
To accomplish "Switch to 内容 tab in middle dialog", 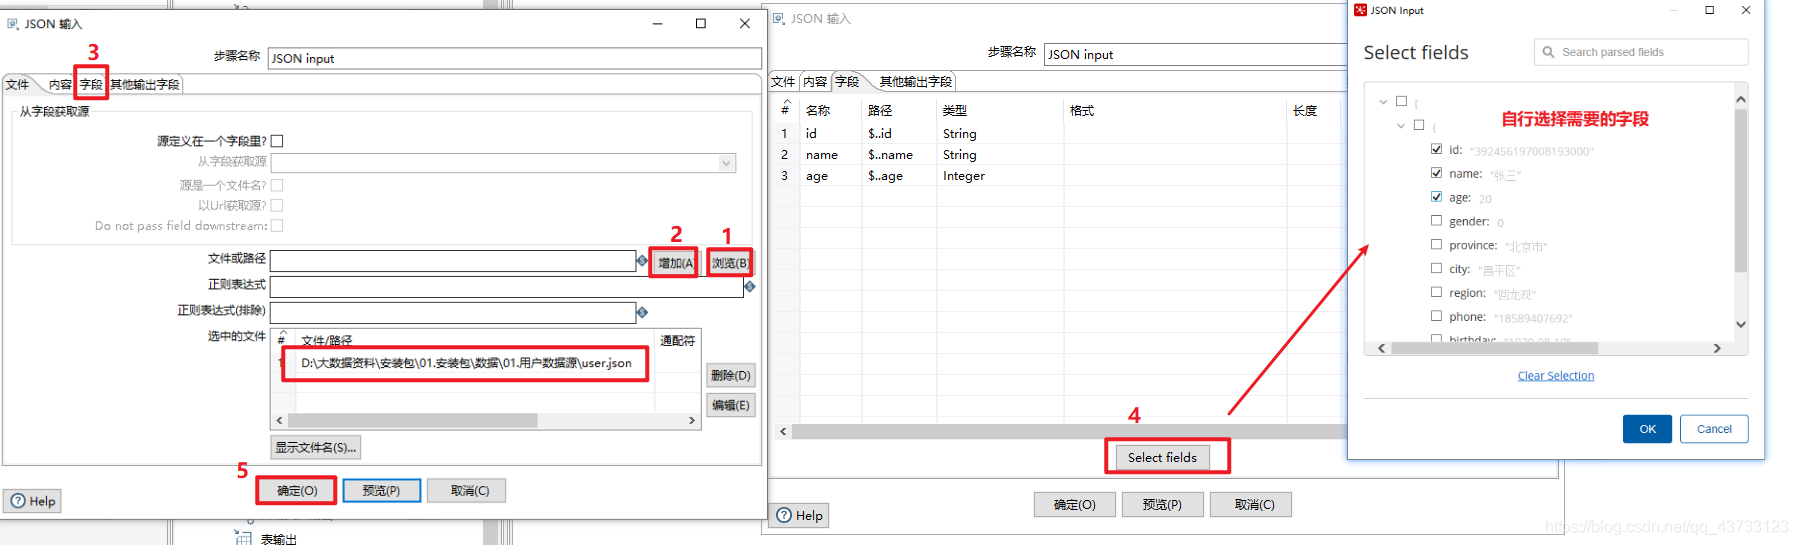I will 815,82.
